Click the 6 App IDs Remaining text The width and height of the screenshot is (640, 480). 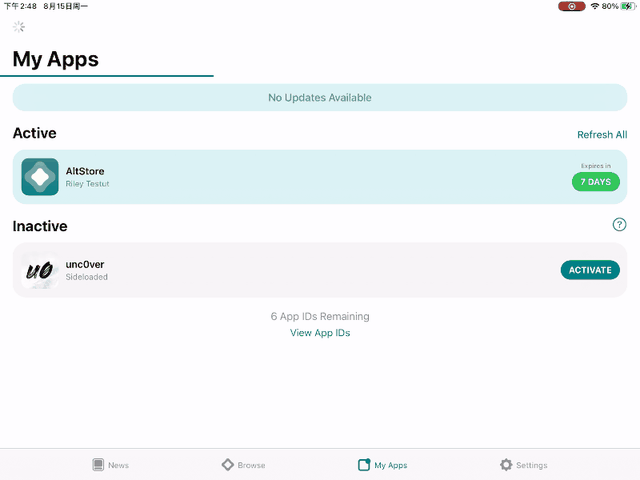pos(320,316)
